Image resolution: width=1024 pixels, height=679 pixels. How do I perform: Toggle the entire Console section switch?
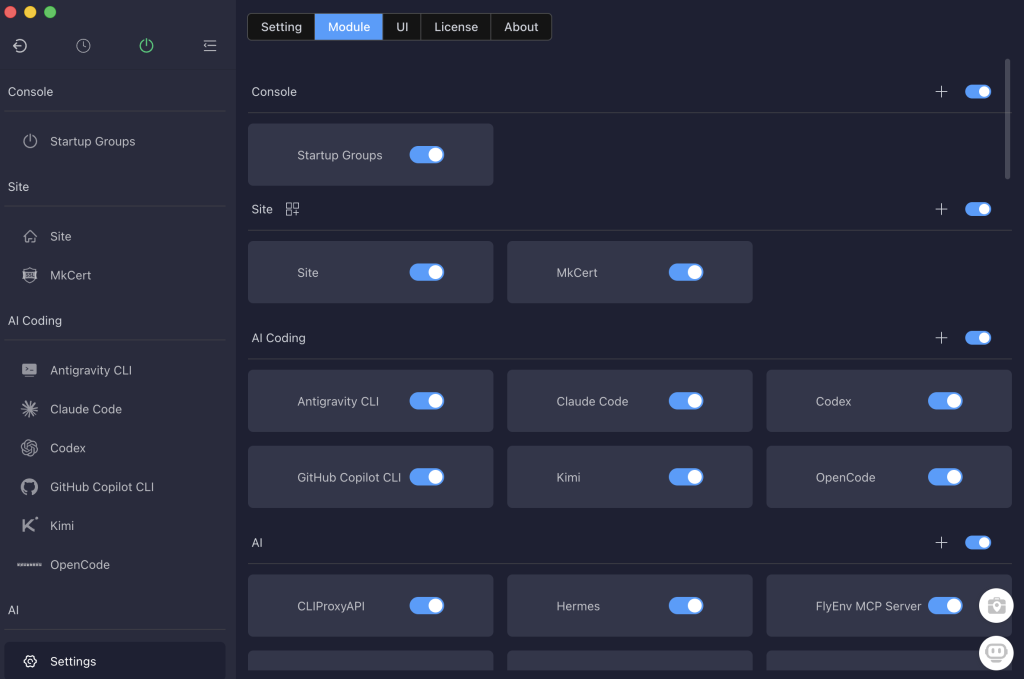pos(978,91)
